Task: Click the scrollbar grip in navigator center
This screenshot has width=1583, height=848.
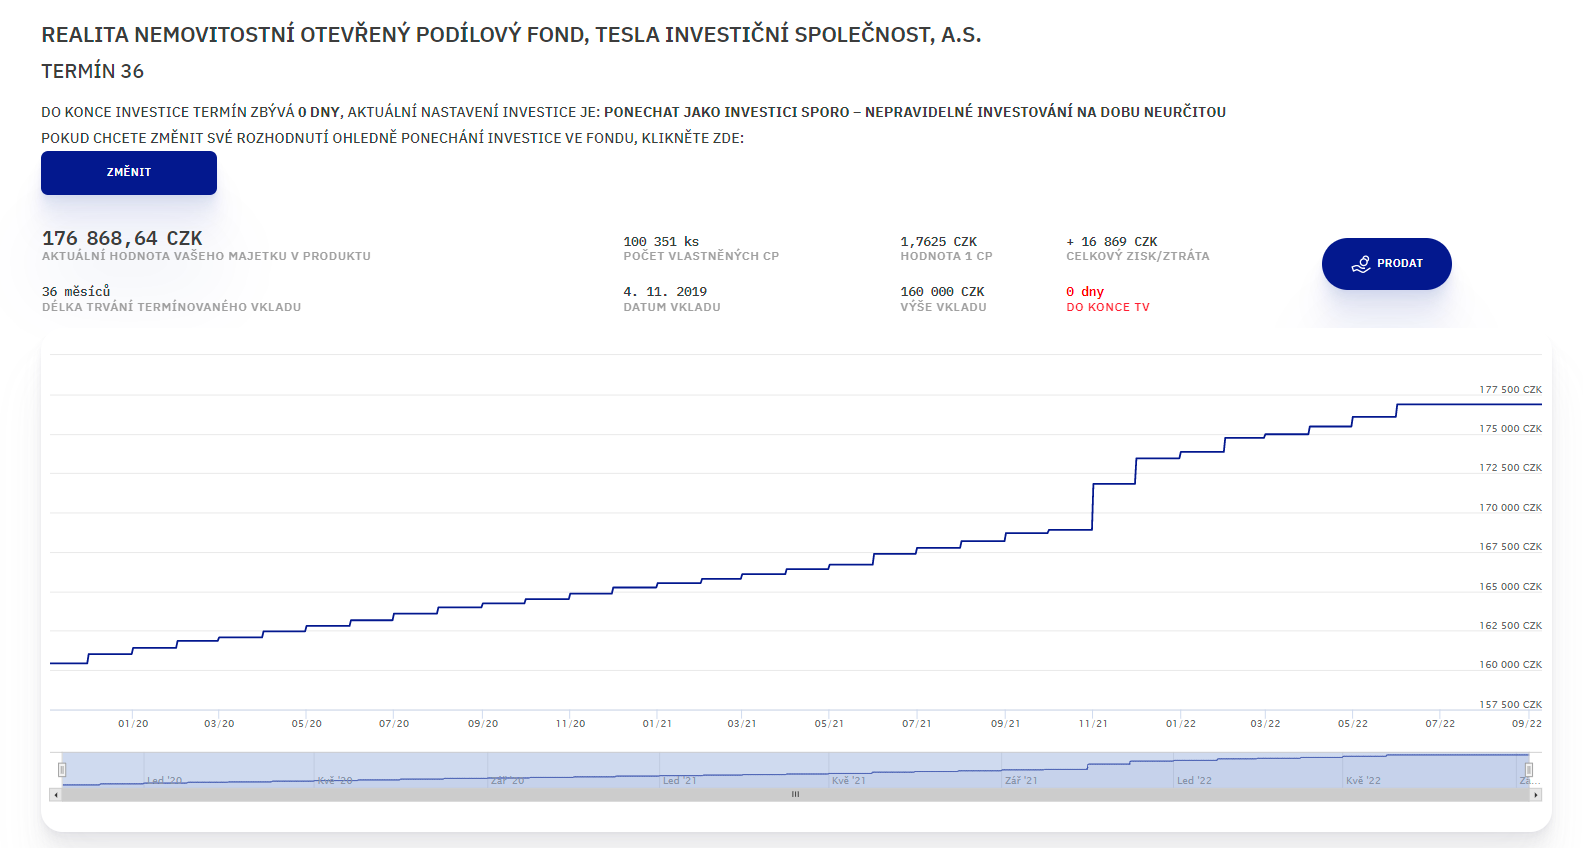Action: 795,795
